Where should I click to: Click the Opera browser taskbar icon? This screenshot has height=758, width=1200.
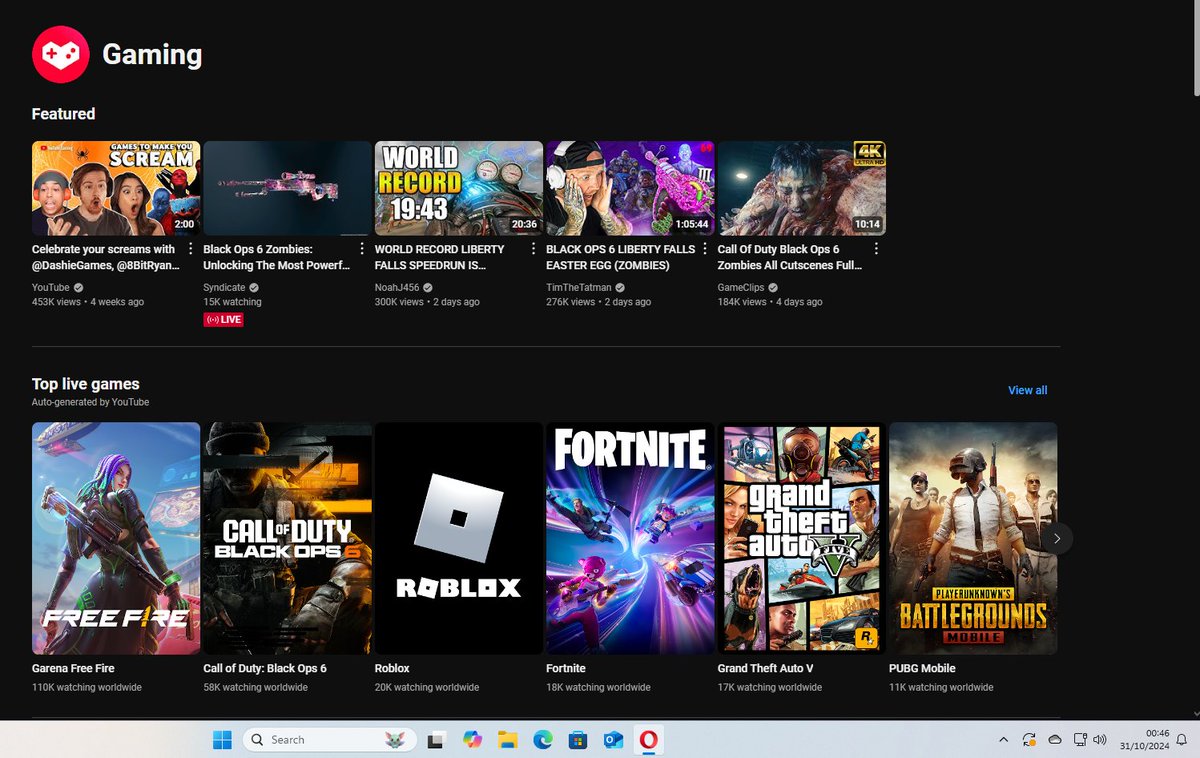(x=648, y=740)
